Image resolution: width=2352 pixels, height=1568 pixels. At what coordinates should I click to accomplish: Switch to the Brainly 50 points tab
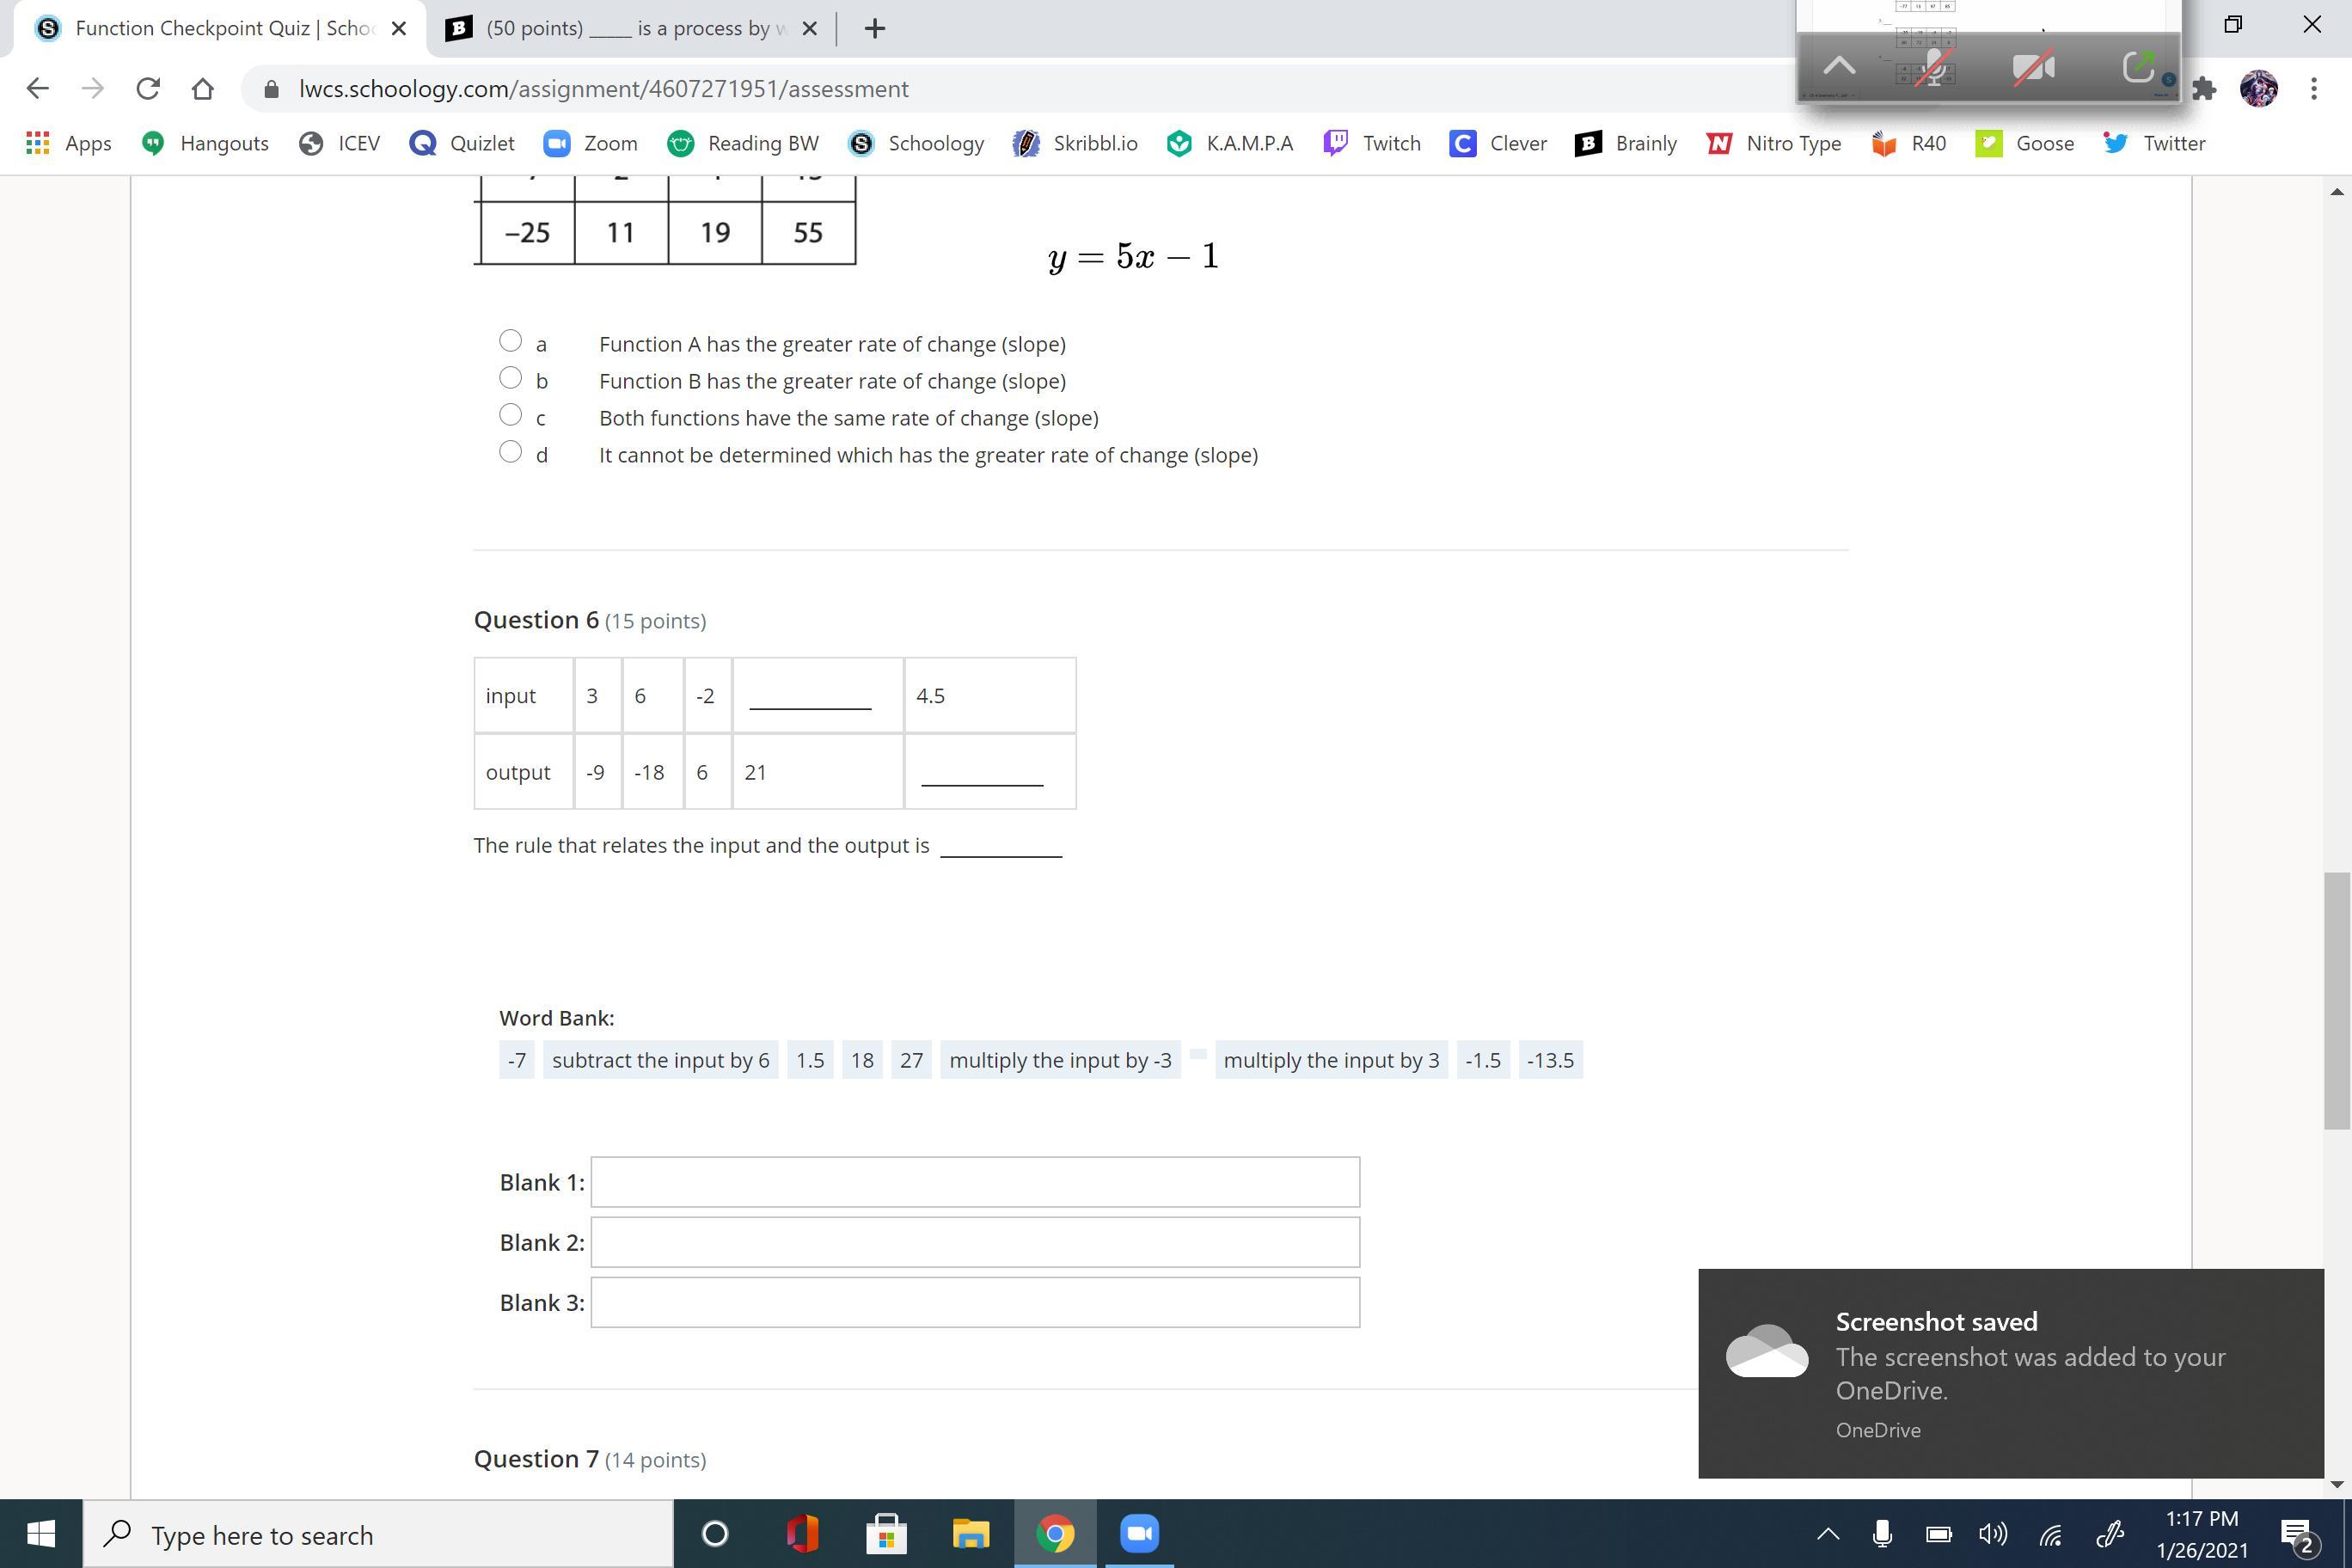[x=627, y=28]
